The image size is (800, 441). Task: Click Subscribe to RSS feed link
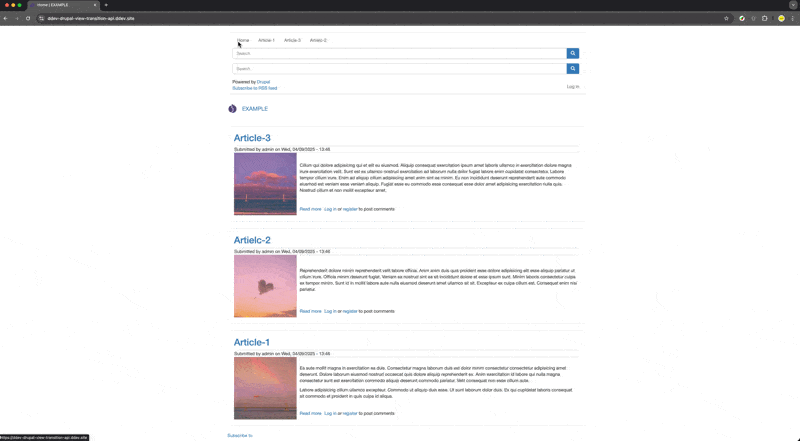tap(254, 88)
